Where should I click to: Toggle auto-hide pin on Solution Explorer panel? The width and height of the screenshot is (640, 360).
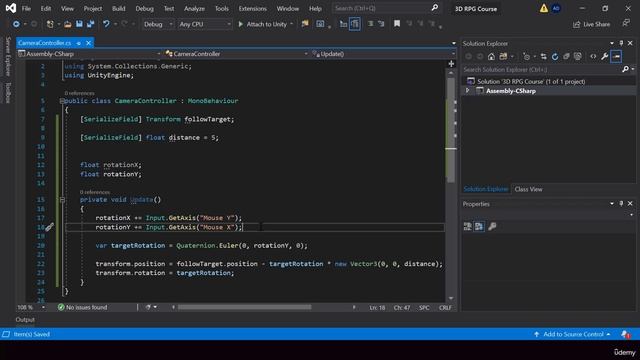pos(621,43)
